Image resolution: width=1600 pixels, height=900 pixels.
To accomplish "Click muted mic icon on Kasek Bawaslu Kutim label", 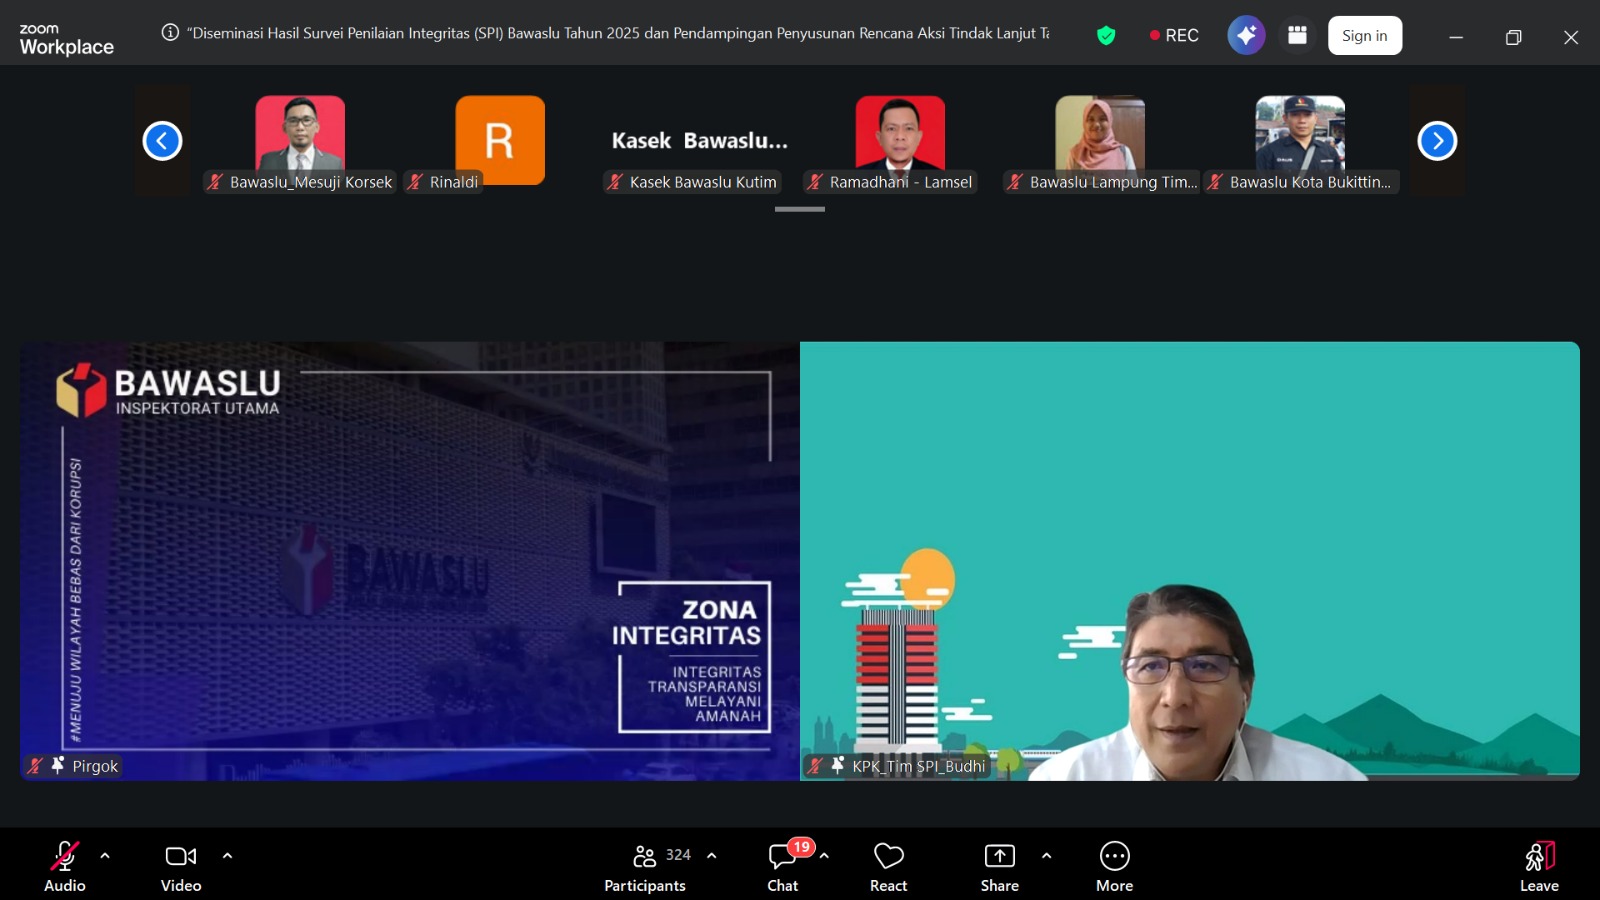I will click(x=615, y=182).
